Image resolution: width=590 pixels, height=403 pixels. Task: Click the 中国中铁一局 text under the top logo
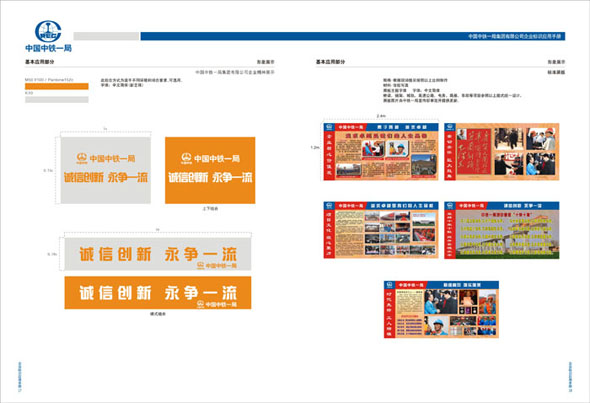(48, 48)
